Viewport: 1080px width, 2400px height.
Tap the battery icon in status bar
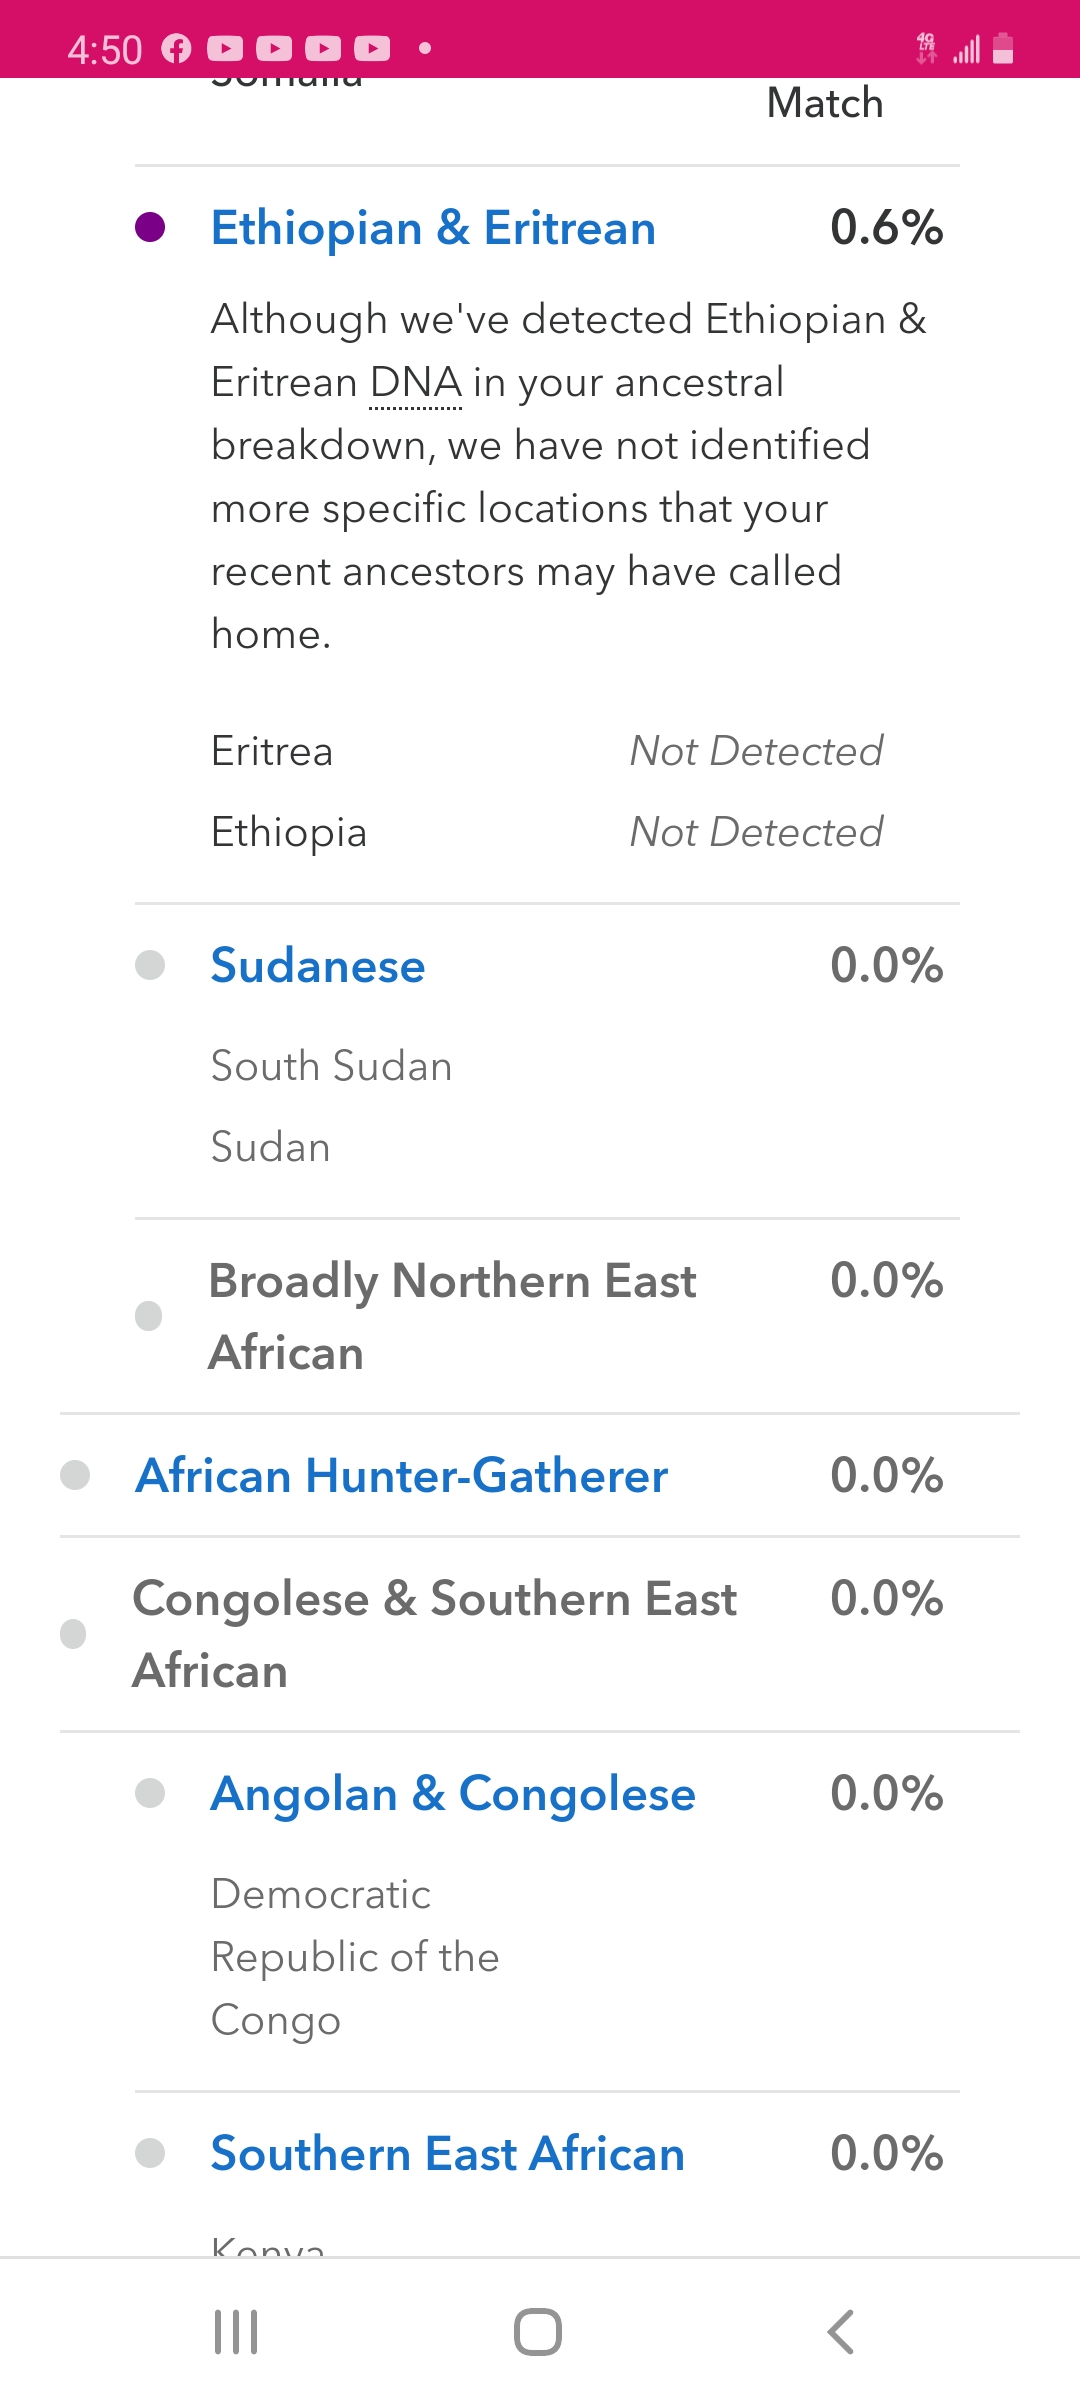(x=1003, y=48)
